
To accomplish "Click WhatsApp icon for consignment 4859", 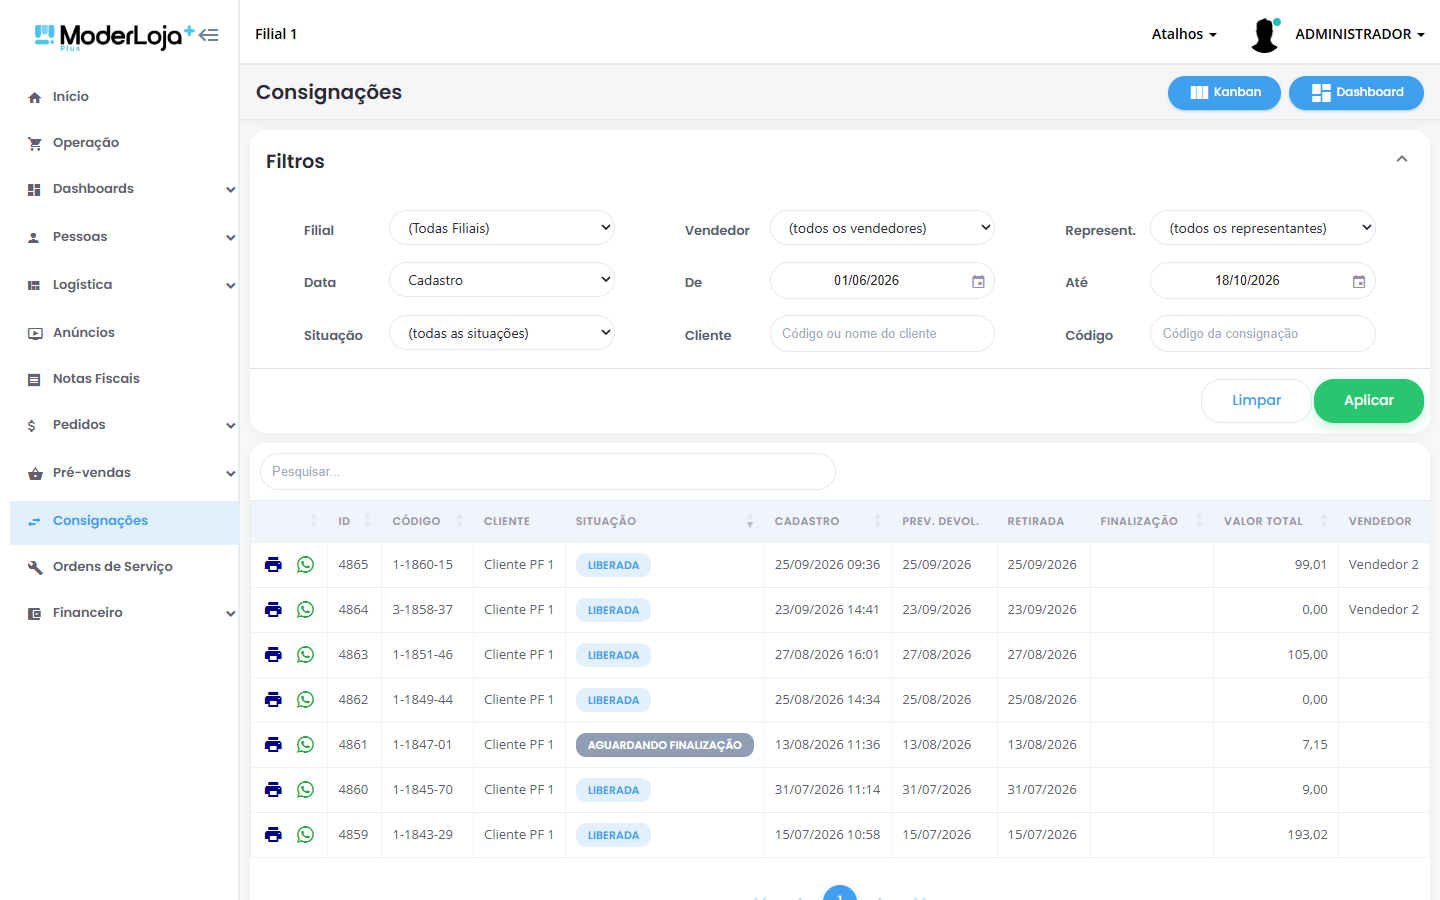I will click(x=306, y=835).
